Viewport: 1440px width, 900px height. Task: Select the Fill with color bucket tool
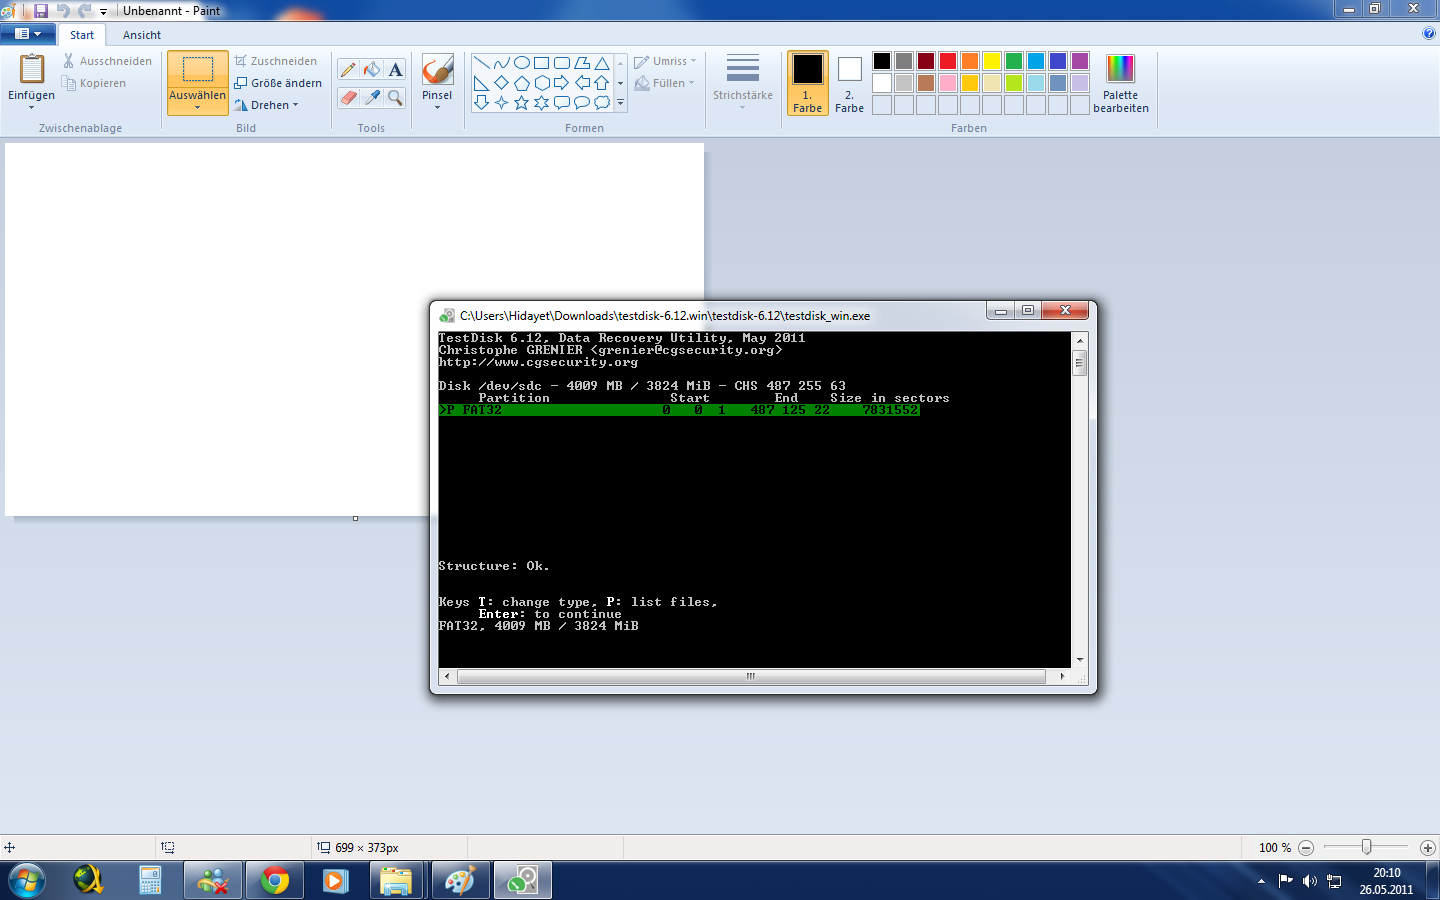pyautogui.click(x=372, y=69)
